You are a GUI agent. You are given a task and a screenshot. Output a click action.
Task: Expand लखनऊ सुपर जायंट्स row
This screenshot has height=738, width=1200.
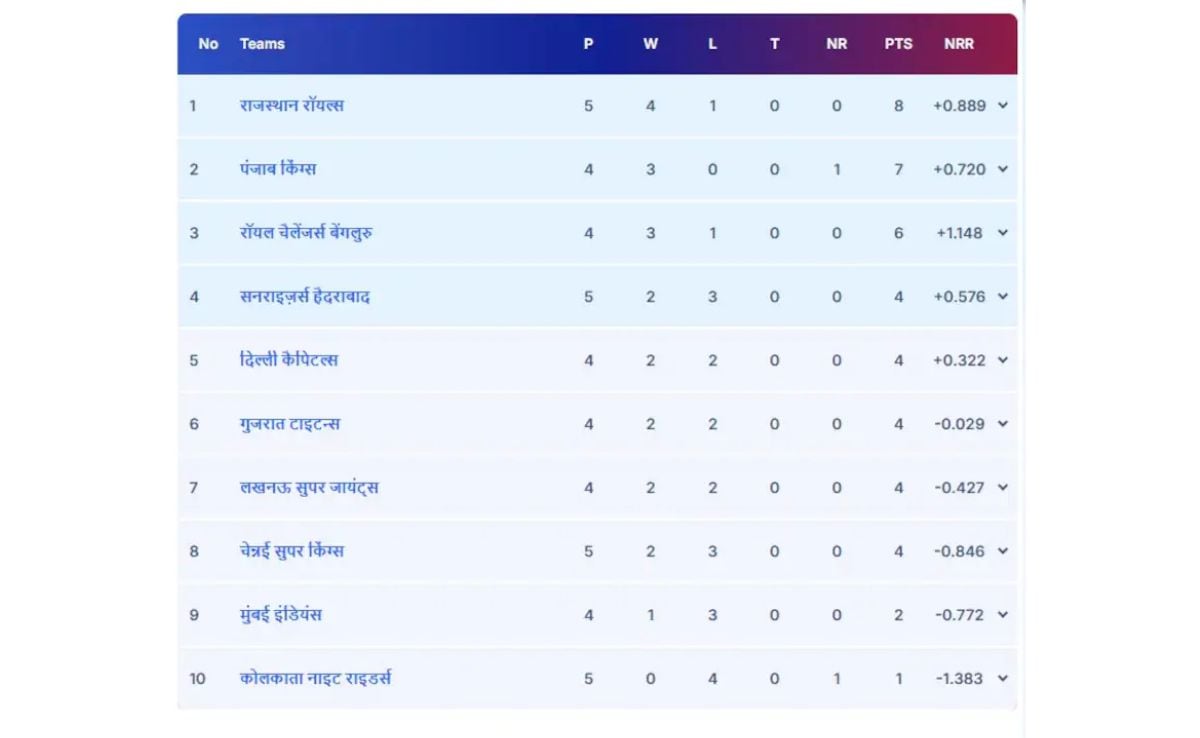tap(1003, 487)
